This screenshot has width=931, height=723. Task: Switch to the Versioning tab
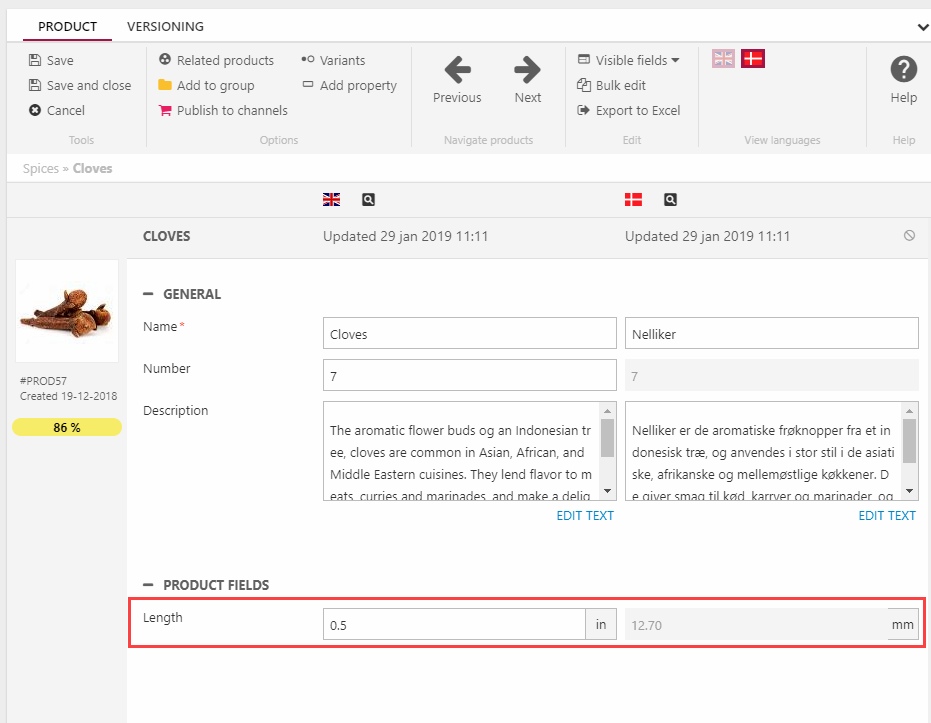165,26
